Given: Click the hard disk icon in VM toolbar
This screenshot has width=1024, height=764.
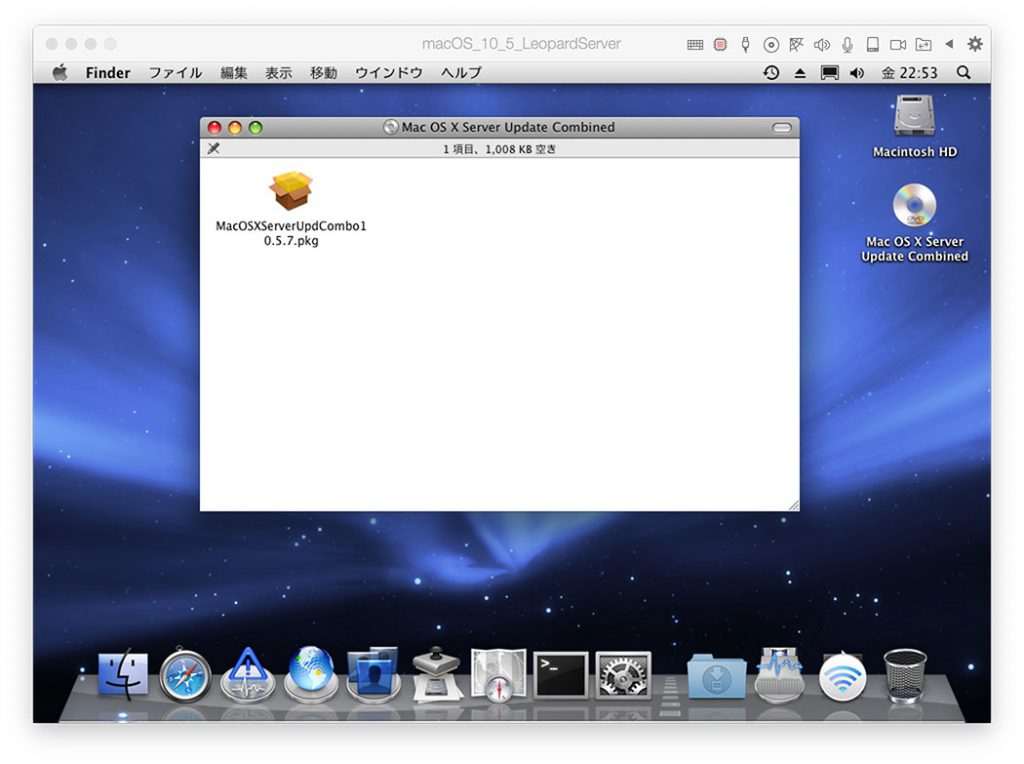Looking at the screenshot, I should (x=872, y=44).
